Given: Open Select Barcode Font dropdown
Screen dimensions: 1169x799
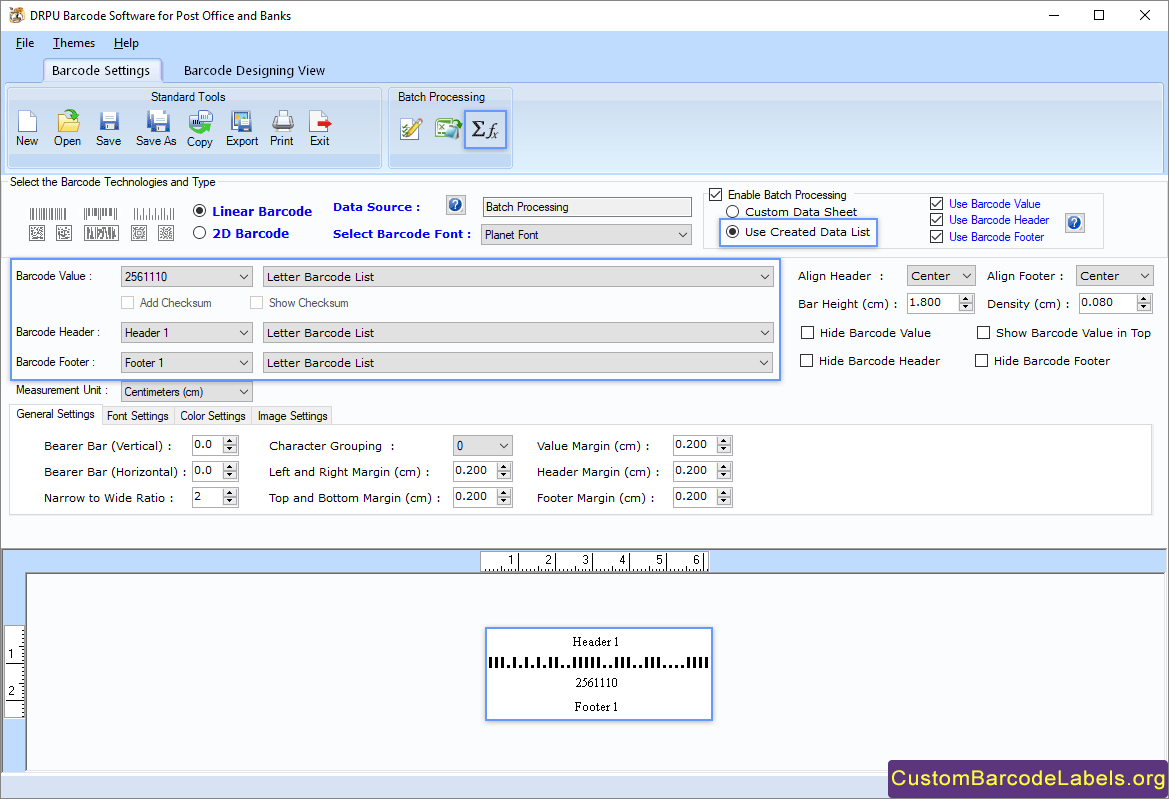Looking at the screenshot, I should tap(586, 235).
